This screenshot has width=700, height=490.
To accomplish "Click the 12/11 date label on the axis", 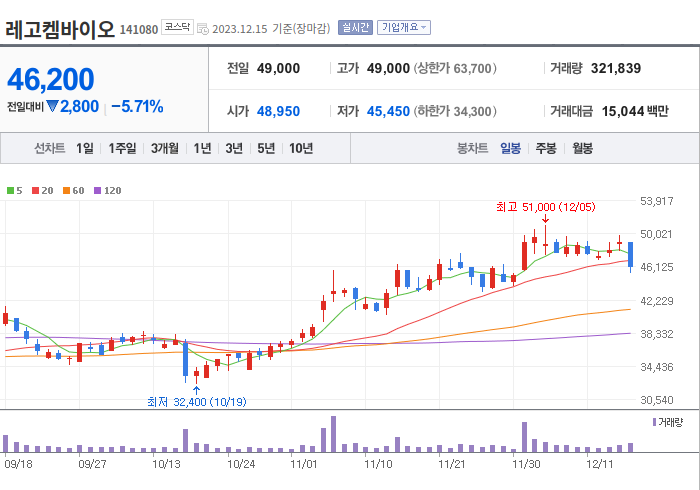I will click(x=600, y=465).
